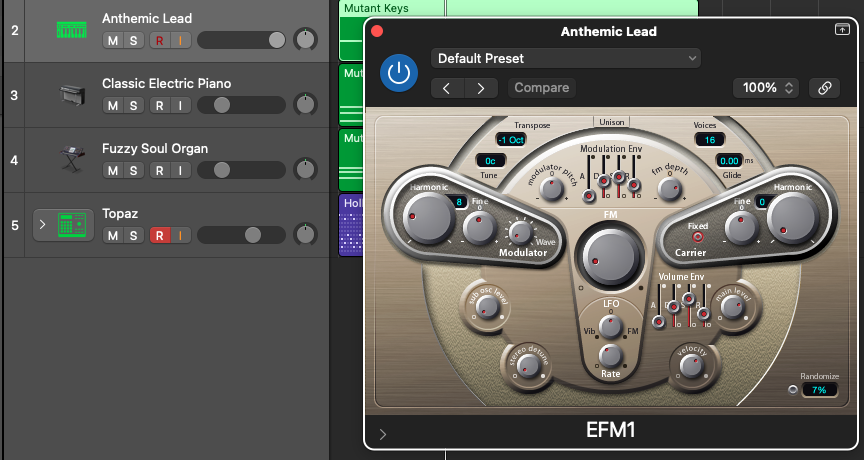This screenshot has height=460, width=864.
Task: Disable record on the Topaz track
Action: coord(160,235)
